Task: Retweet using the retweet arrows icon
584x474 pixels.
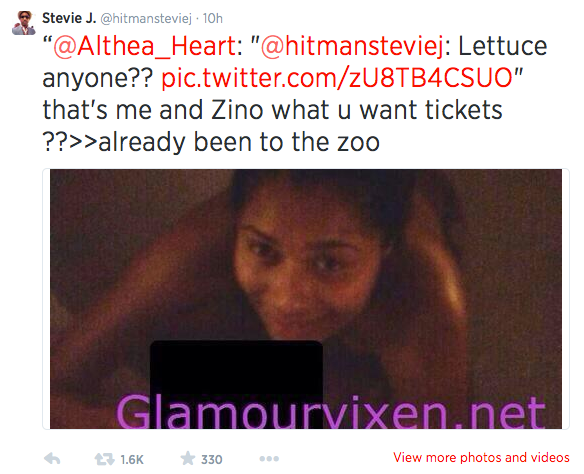Action: click(104, 459)
